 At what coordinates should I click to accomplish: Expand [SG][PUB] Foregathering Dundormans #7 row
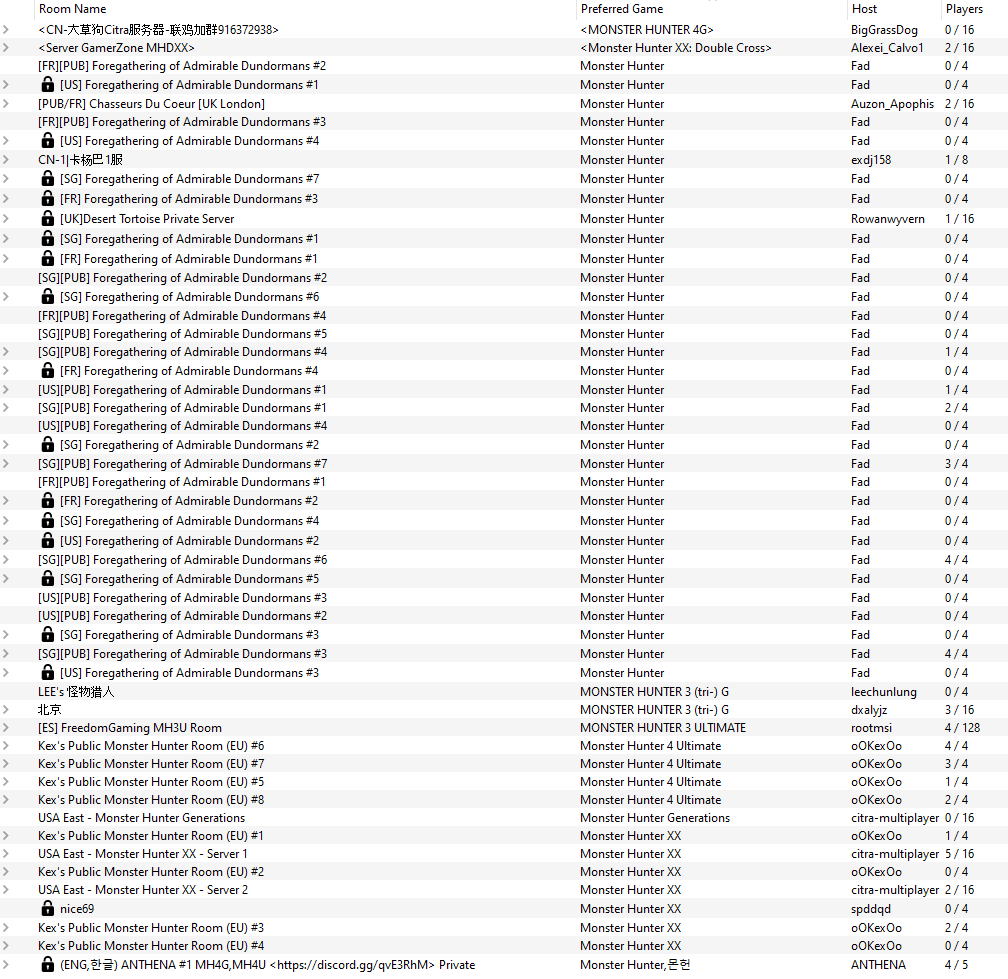coord(6,463)
